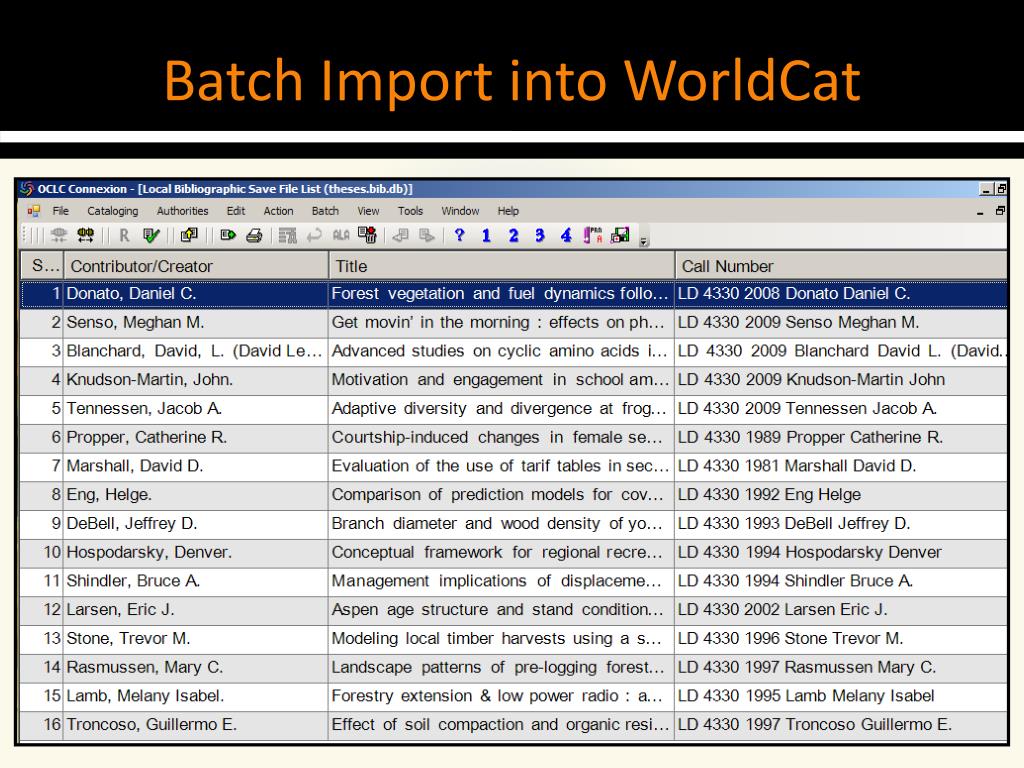Open the File menu
Viewport: 1024px width, 768px height.
(61, 211)
